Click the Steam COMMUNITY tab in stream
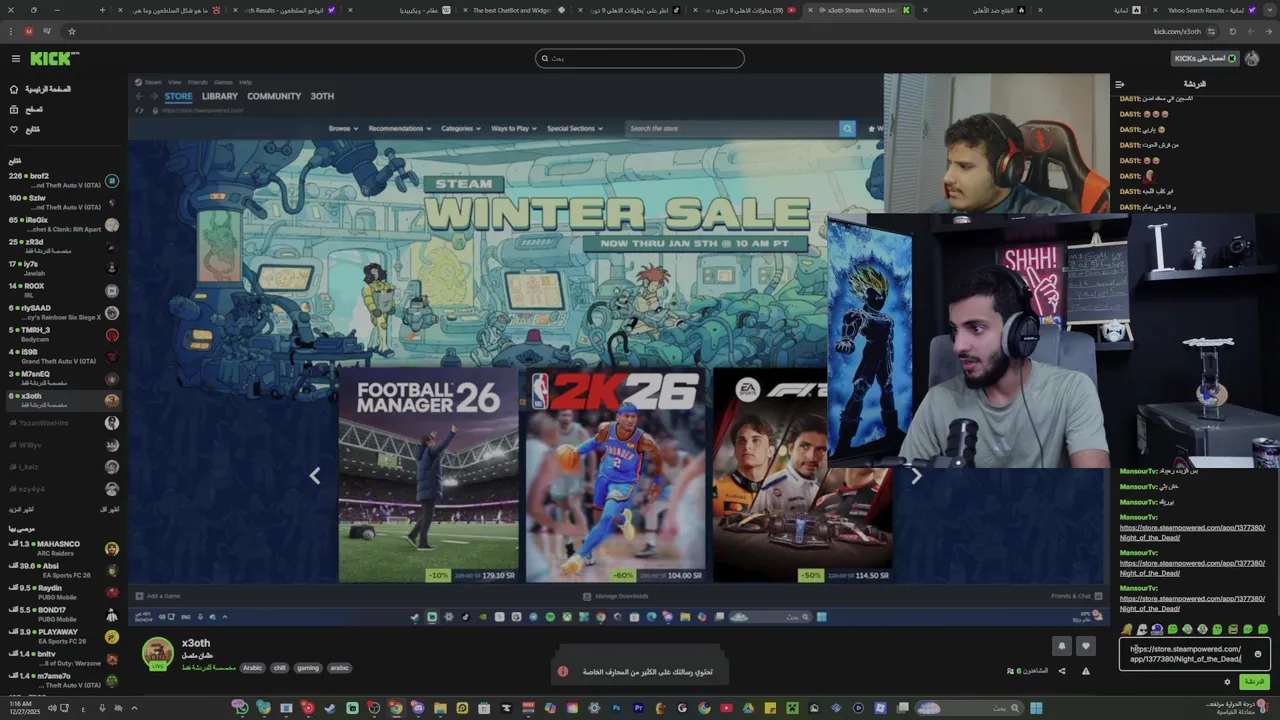 coord(274,97)
